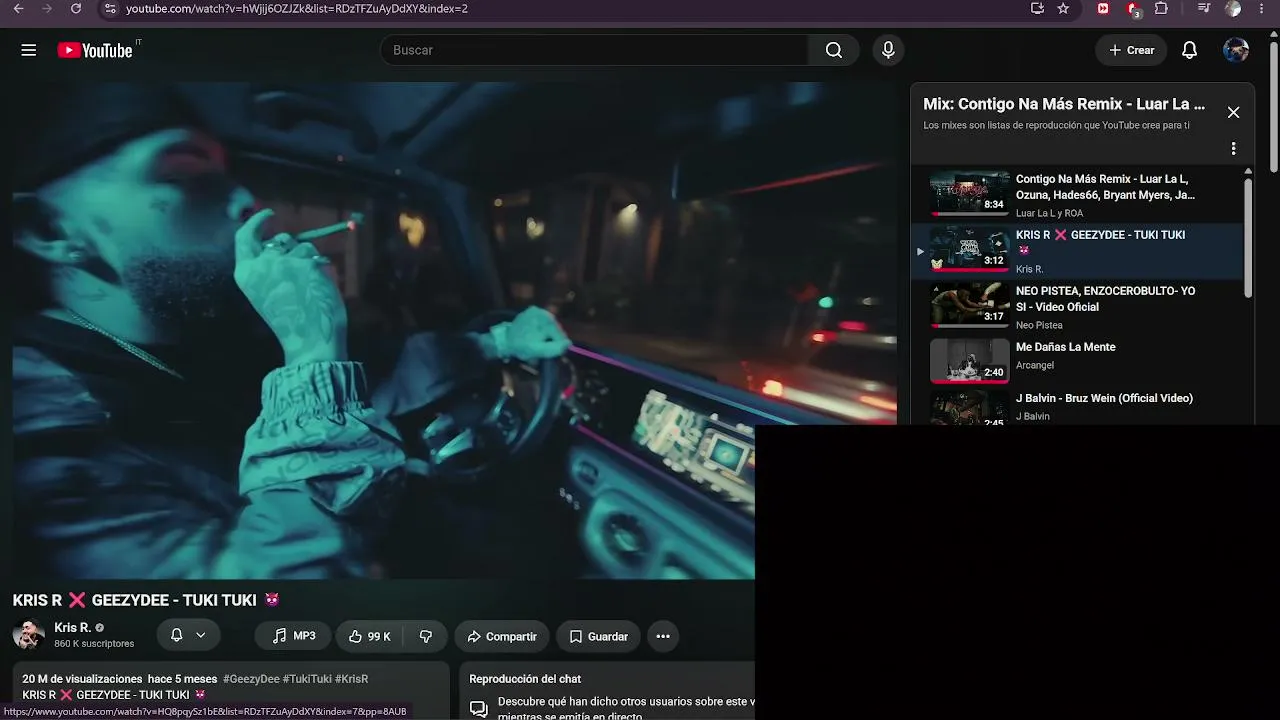Dislike the video with thumbs down
1280x720 pixels.
[x=426, y=636]
